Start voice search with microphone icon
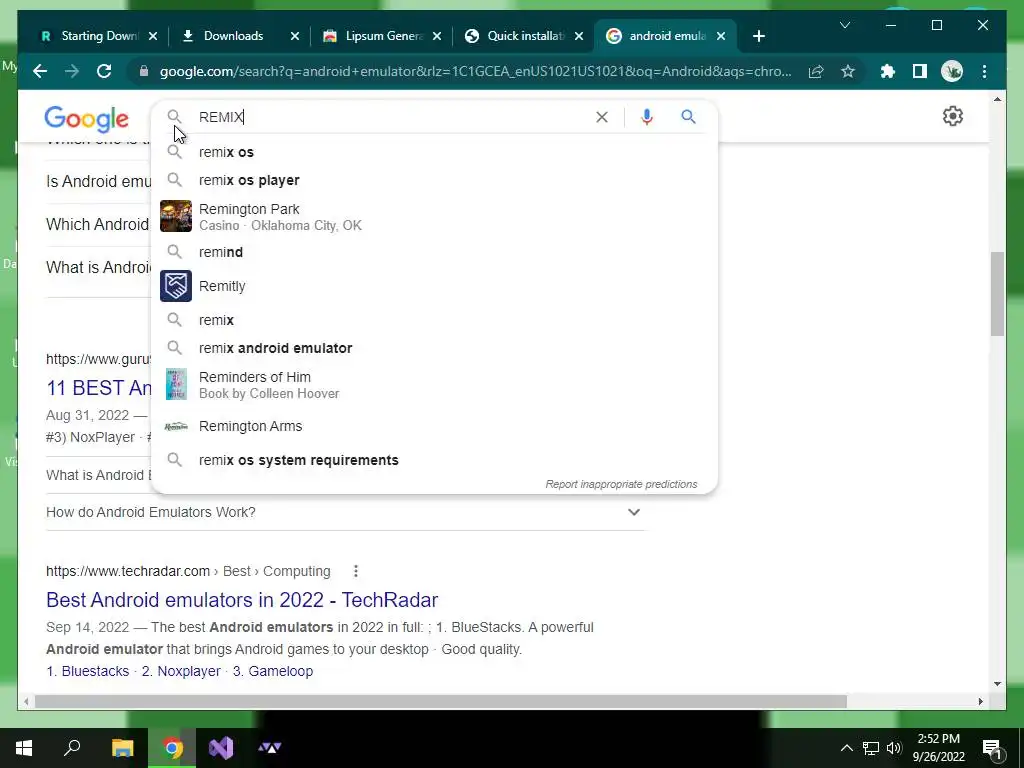Viewport: 1024px width, 768px height. [x=647, y=117]
